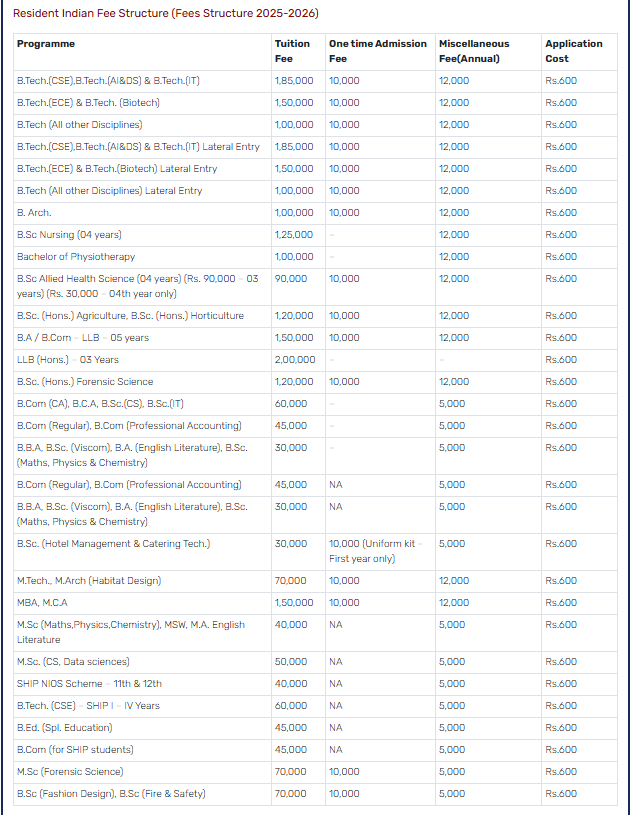This screenshot has height=815, width=633.
Task: Click B.Tech. (CSE) – SHIP I – IV Years
Action: (x=88, y=705)
